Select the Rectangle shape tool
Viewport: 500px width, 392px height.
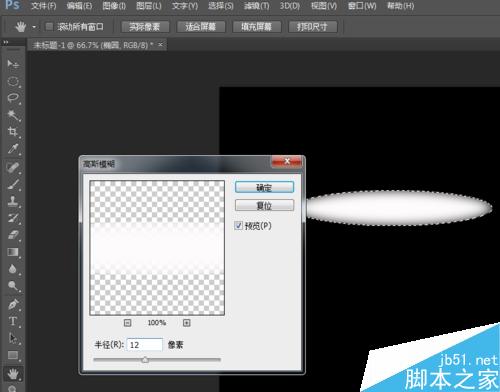pyautogui.click(x=13, y=355)
